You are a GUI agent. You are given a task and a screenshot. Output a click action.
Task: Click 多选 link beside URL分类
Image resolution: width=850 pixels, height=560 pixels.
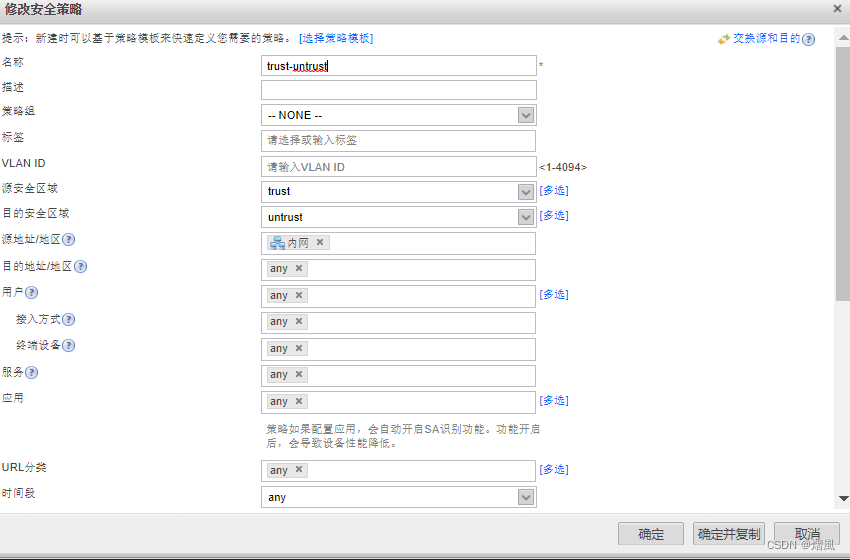(554, 469)
